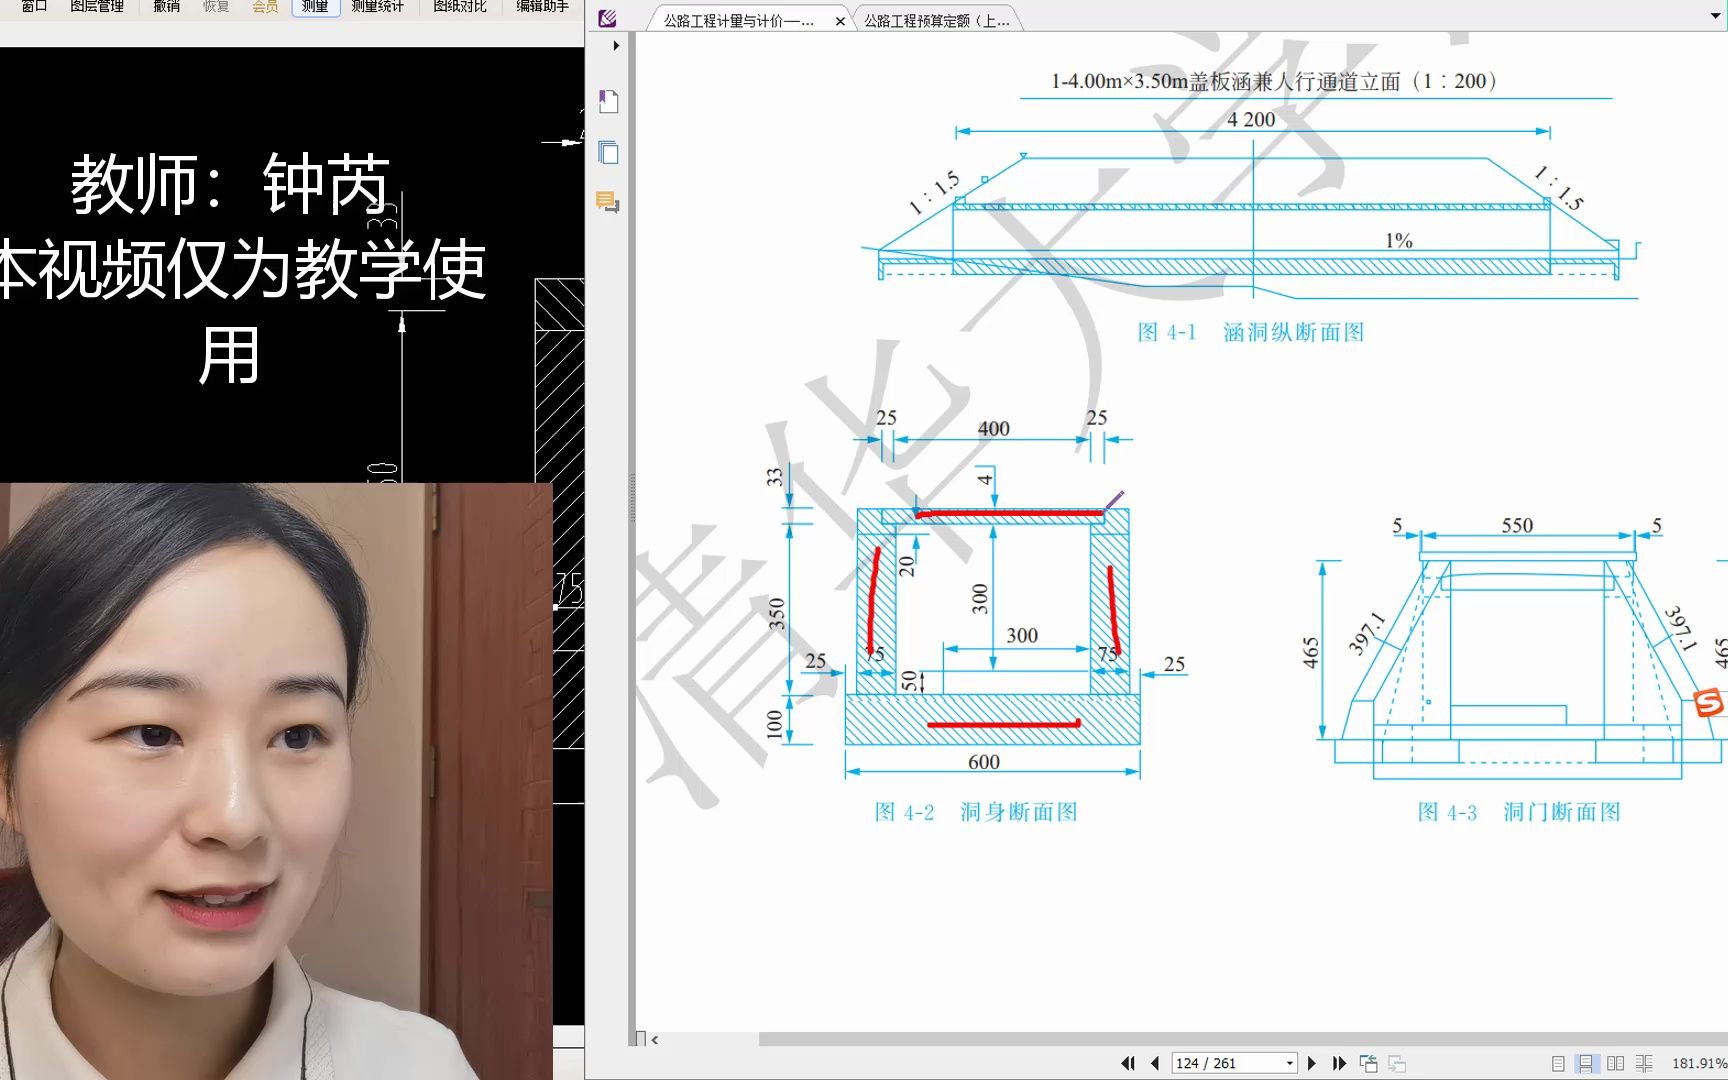This screenshot has height=1080, width=1728.
Task: Click the caption 图 4-2 洞身断面图
Action: (x=976, y=812)
